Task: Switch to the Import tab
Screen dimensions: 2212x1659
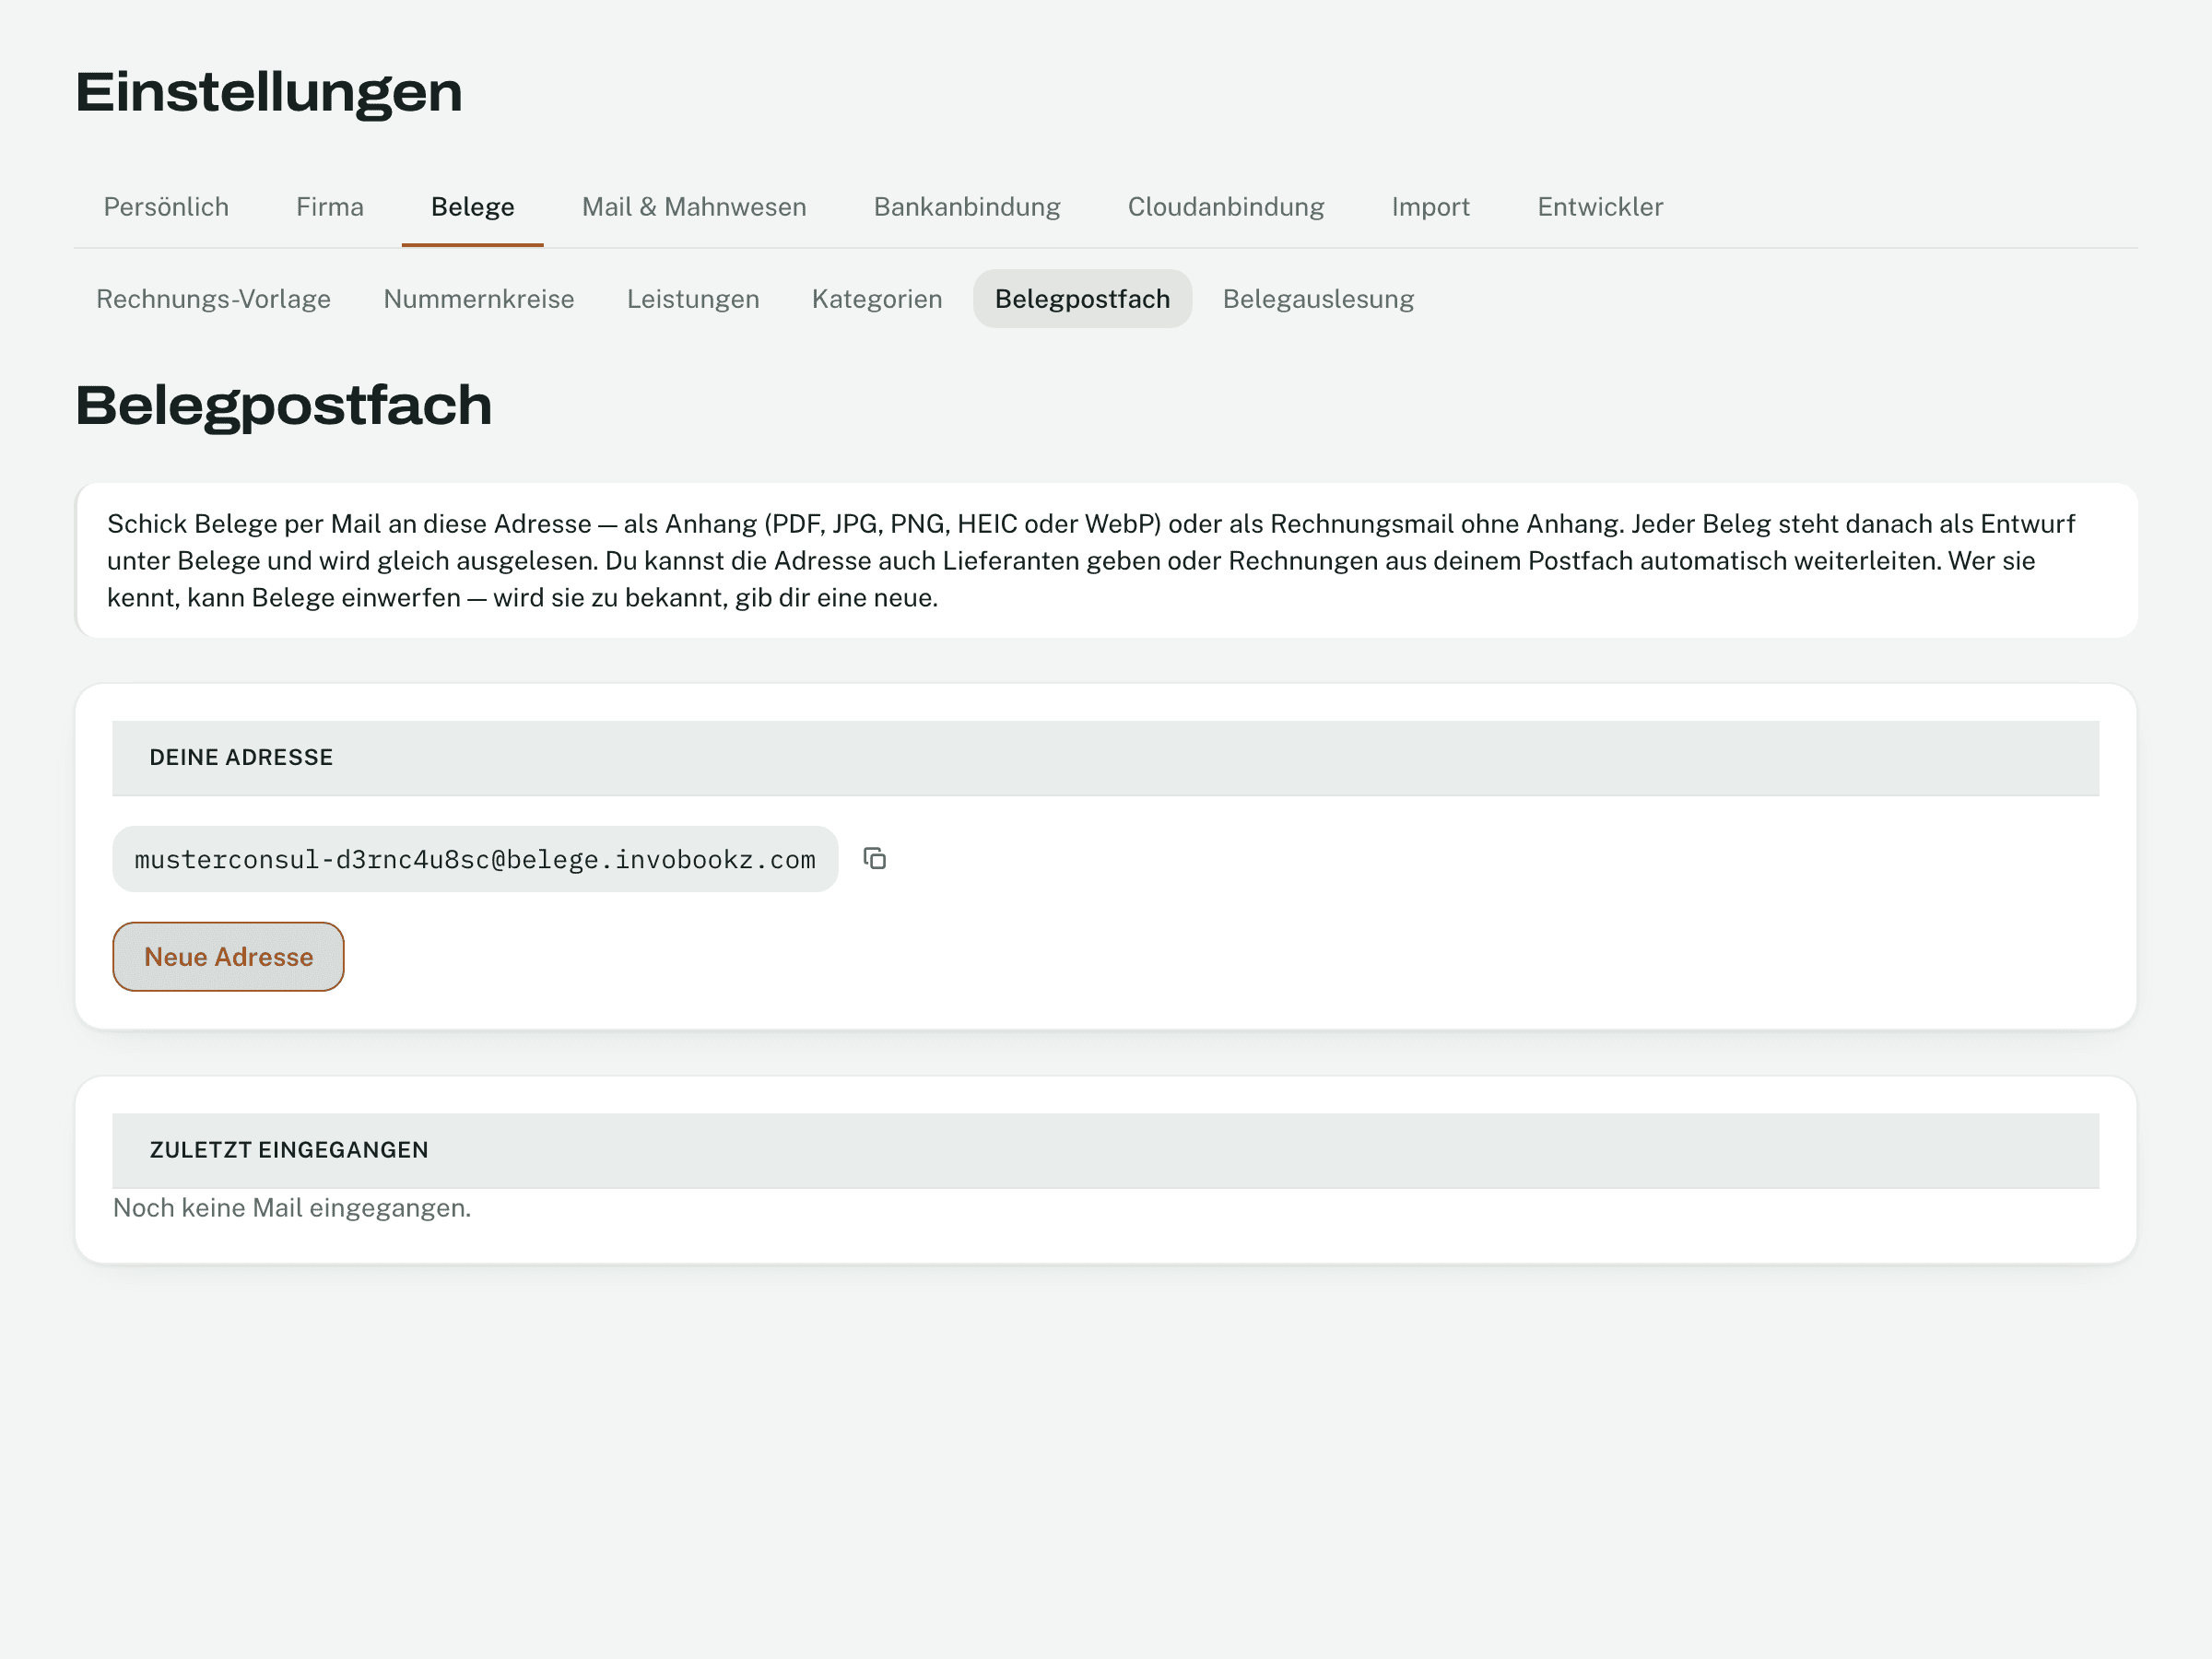Action: (x=1431, y=207)
